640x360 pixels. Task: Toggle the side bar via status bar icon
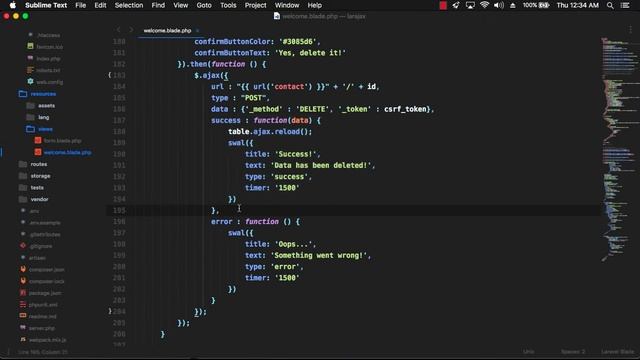[x=8, y=351]
